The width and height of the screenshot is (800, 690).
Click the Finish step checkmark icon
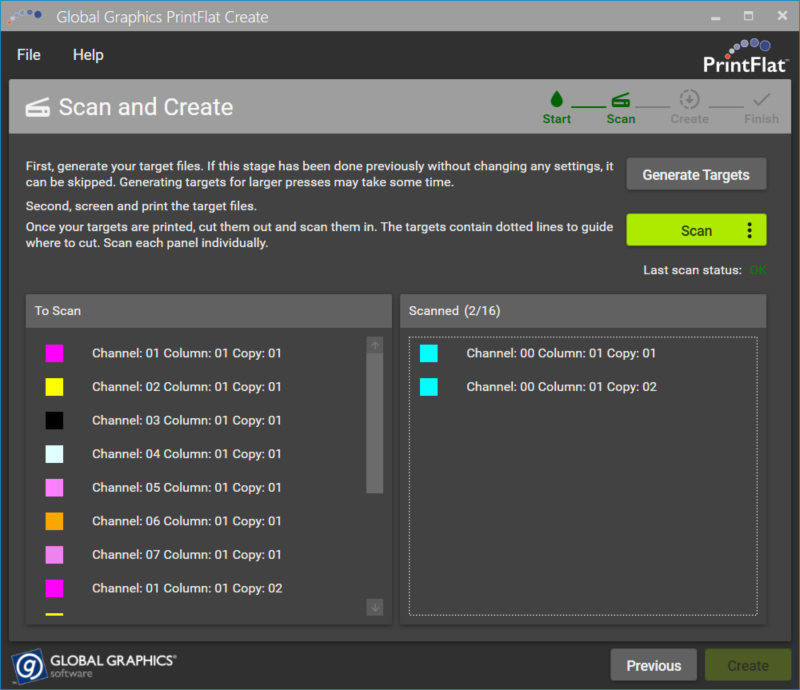tap(761, 99)
